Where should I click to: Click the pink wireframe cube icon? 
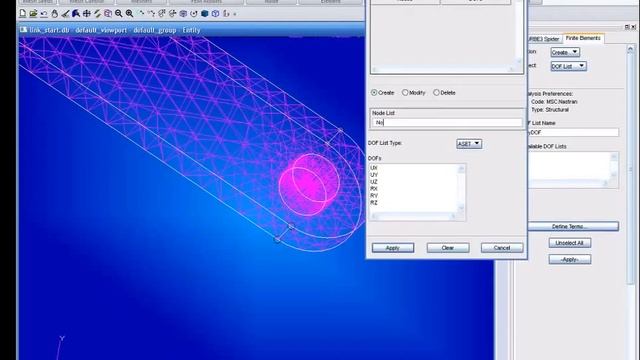tap(108, 14)
